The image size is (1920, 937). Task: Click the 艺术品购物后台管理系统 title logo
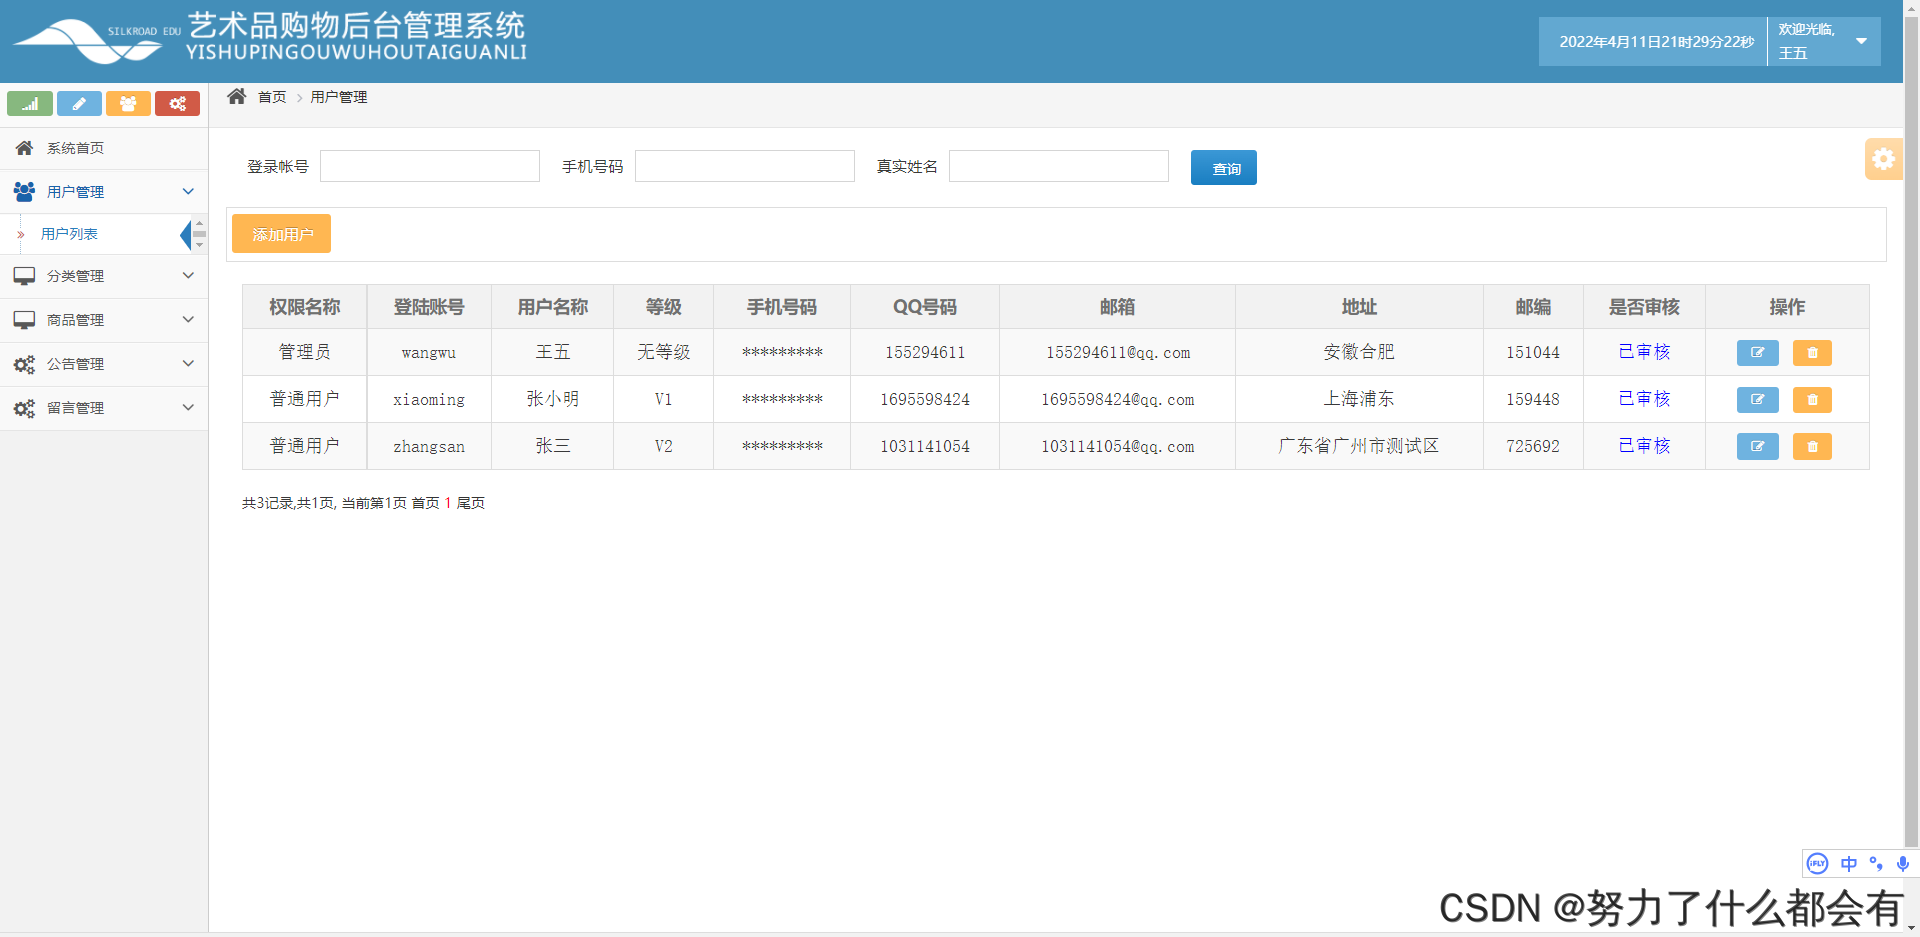tap(356, 37)
